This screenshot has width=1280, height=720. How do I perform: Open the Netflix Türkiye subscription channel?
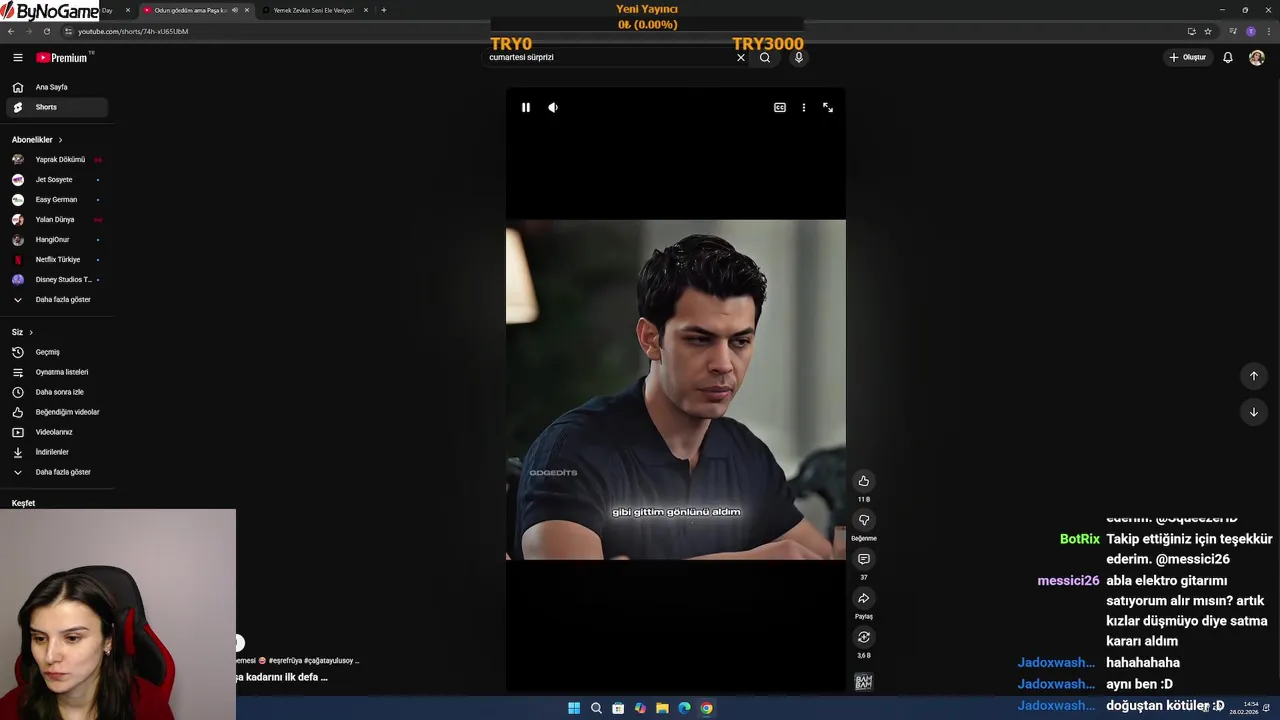click(57, 260)
